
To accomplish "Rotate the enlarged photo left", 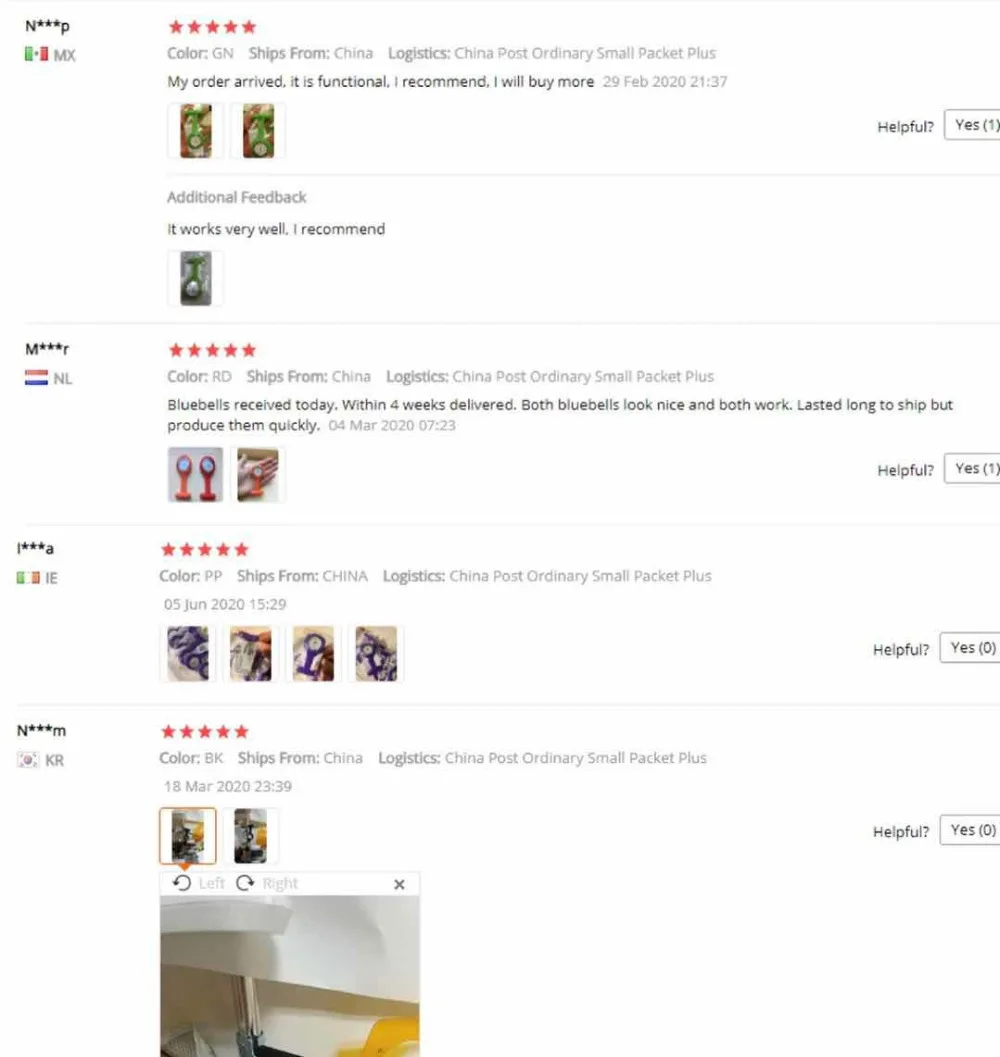I will 198,883.
